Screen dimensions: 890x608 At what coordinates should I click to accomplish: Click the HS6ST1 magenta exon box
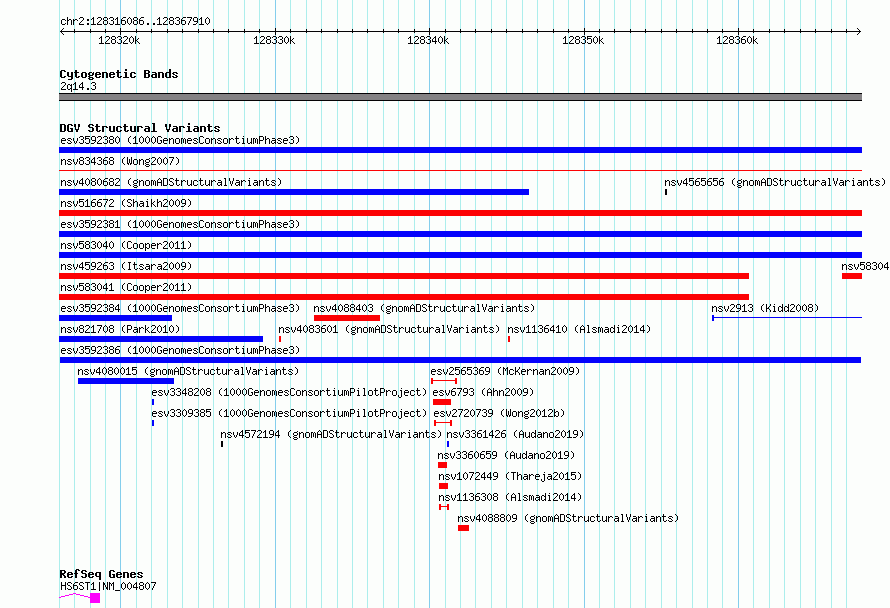pos(95,598)
